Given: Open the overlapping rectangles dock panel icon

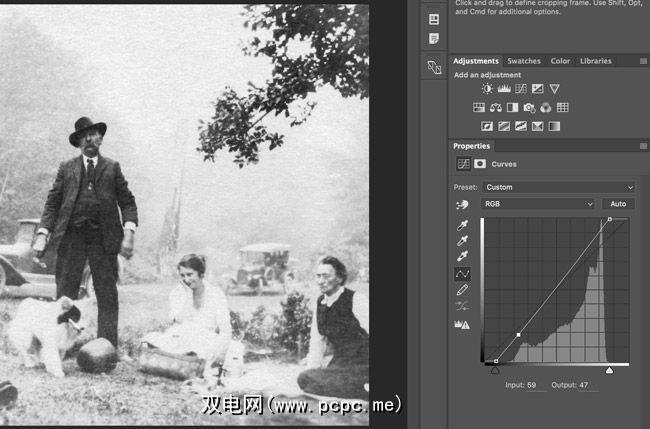Looking at the screenshot, I should (434, 67).
